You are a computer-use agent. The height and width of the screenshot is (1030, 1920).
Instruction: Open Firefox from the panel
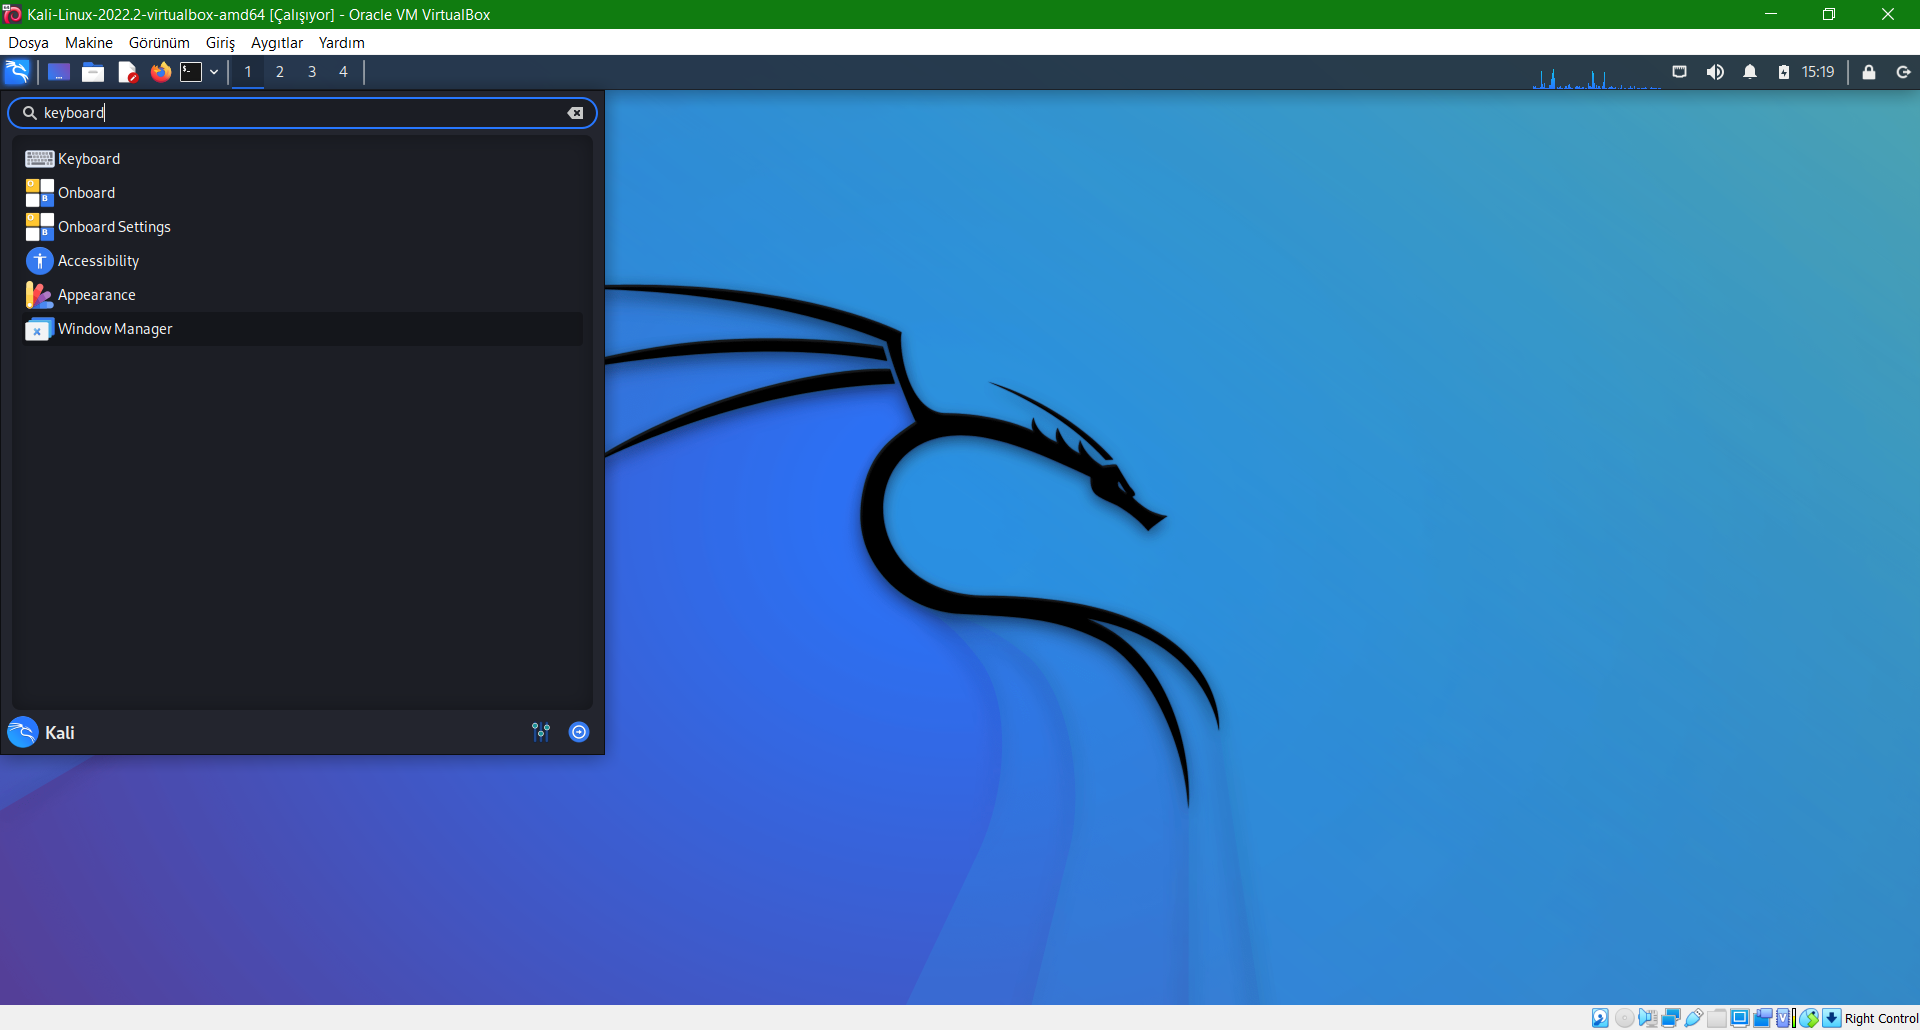click(160, 72)
